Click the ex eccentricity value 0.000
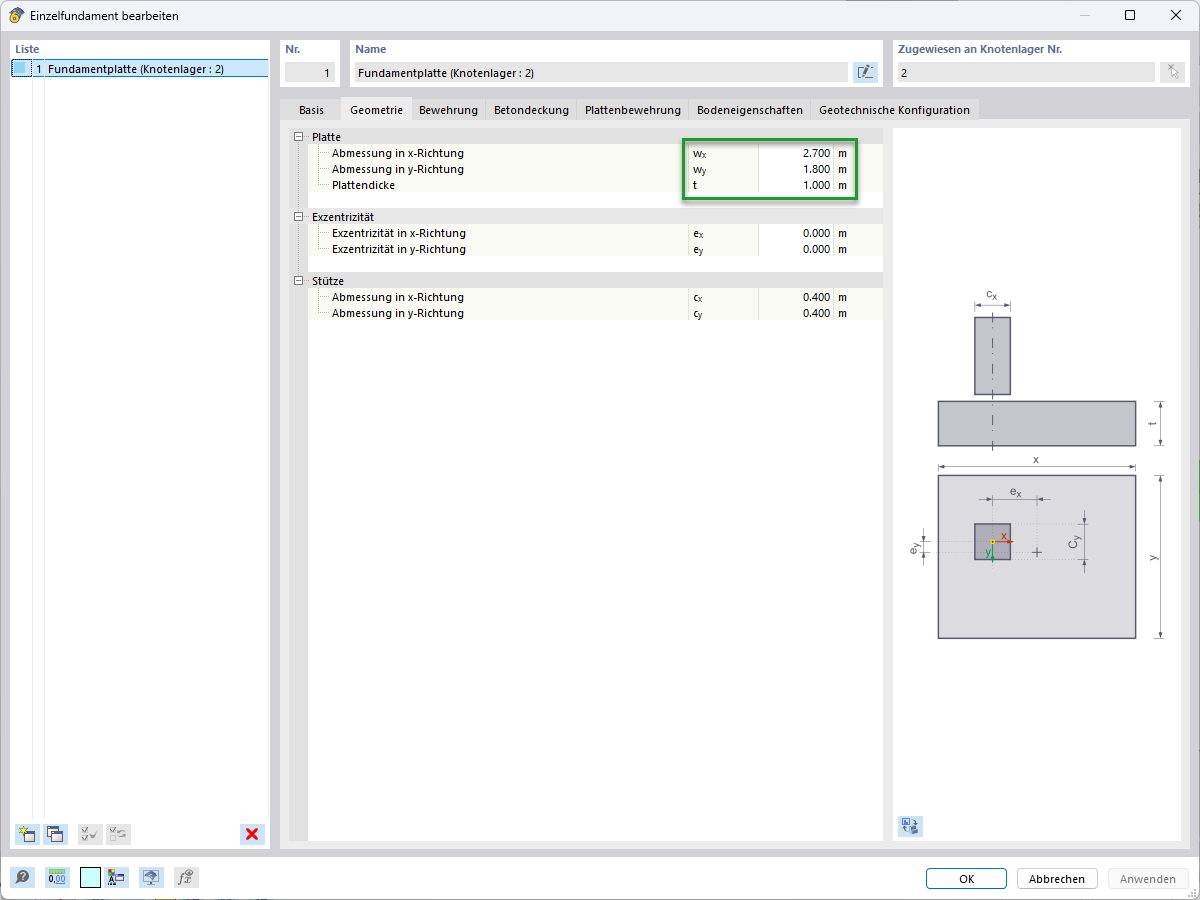The height and width of the screenshot is (900, 1200). 796,233
